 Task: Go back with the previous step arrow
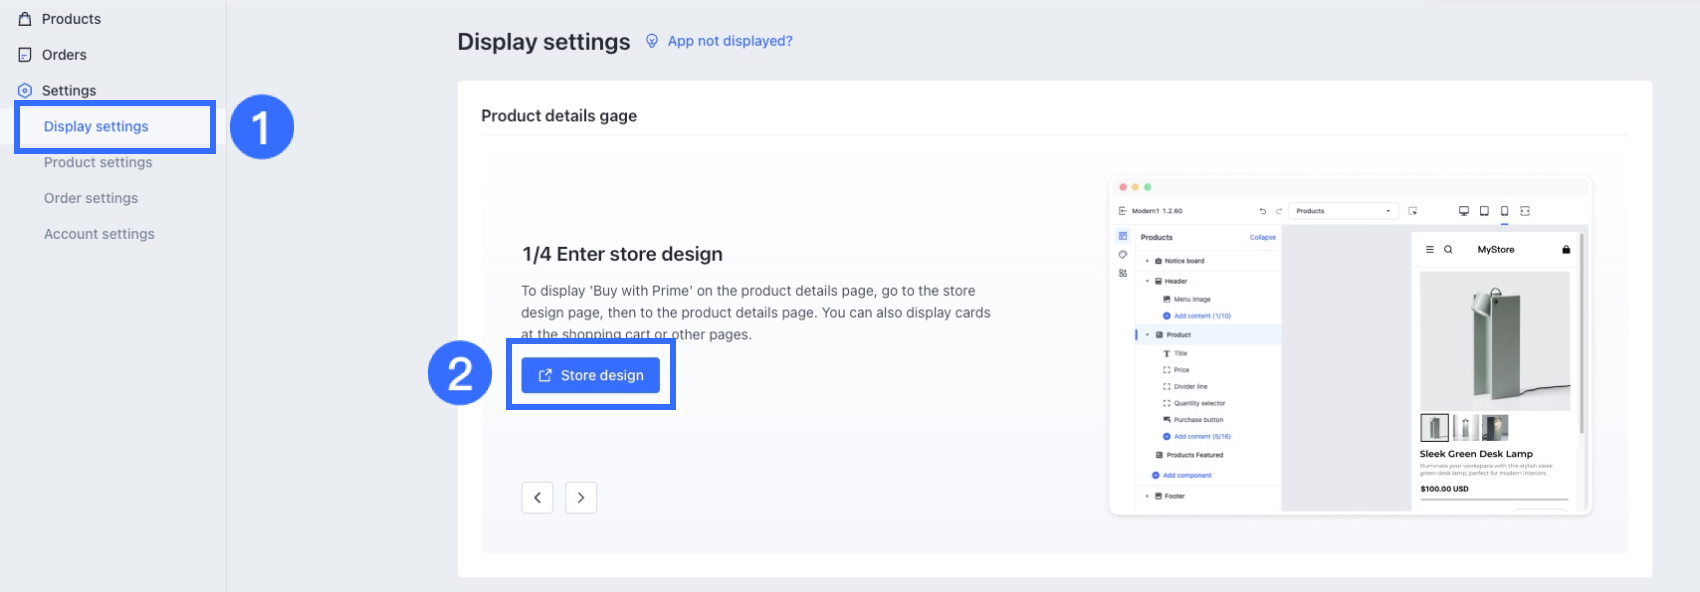[537, 497]
